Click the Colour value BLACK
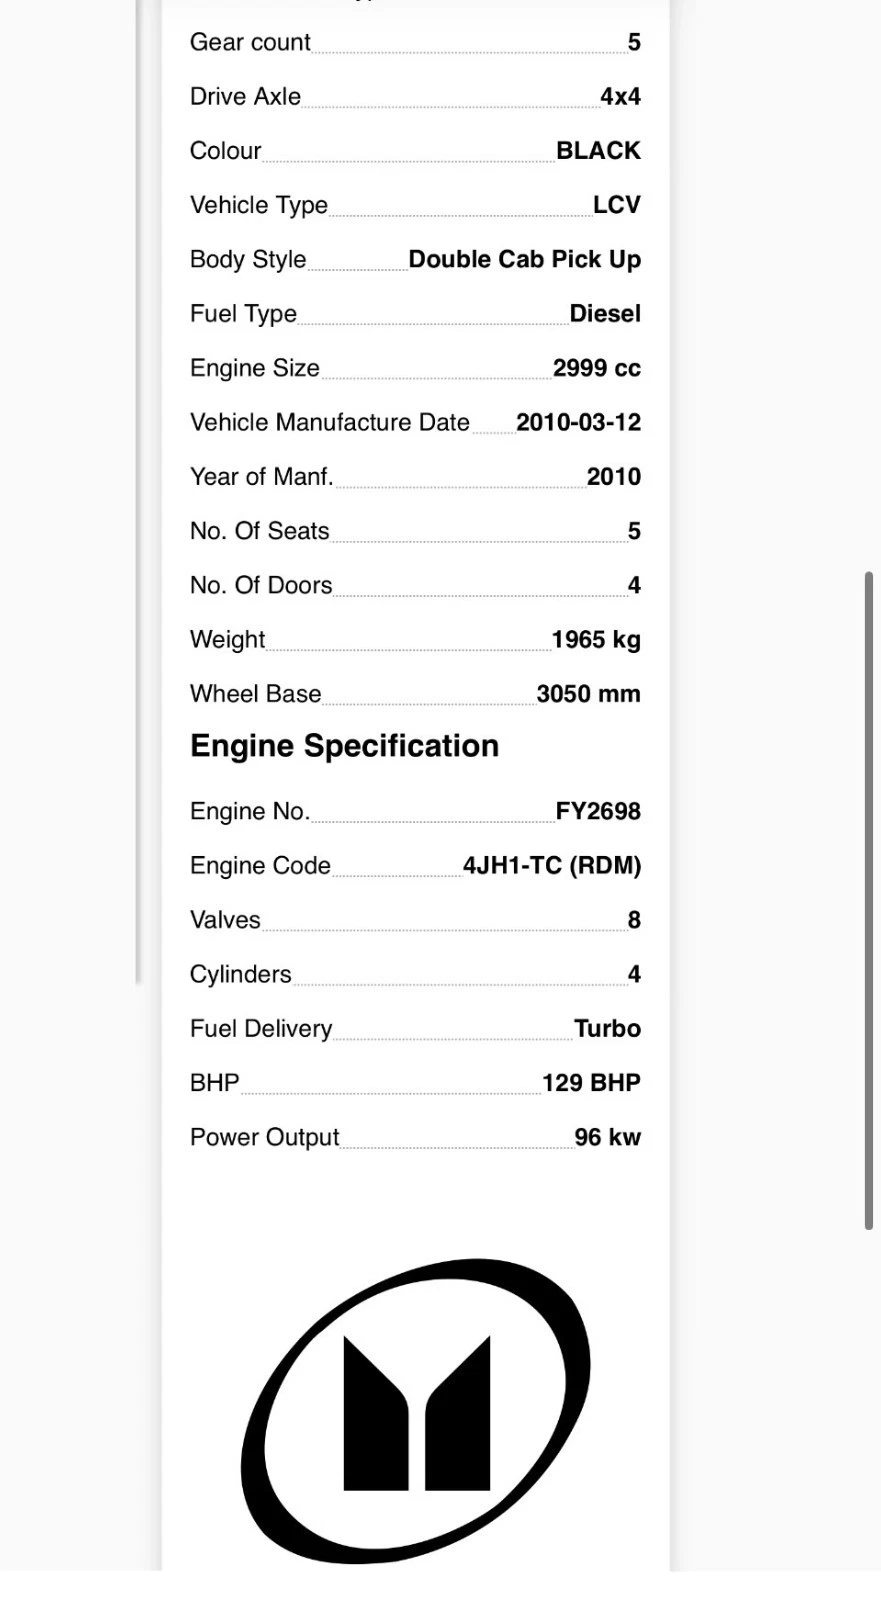 (598, 151)
